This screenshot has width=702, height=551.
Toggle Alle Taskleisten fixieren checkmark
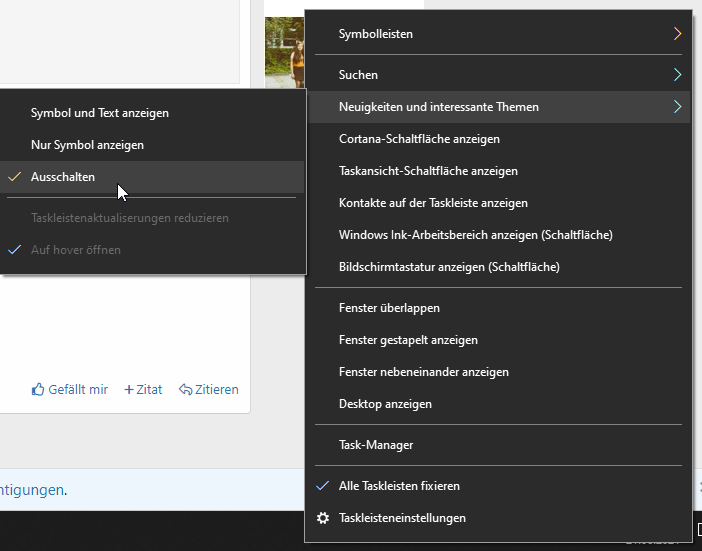tap(322, 486)
